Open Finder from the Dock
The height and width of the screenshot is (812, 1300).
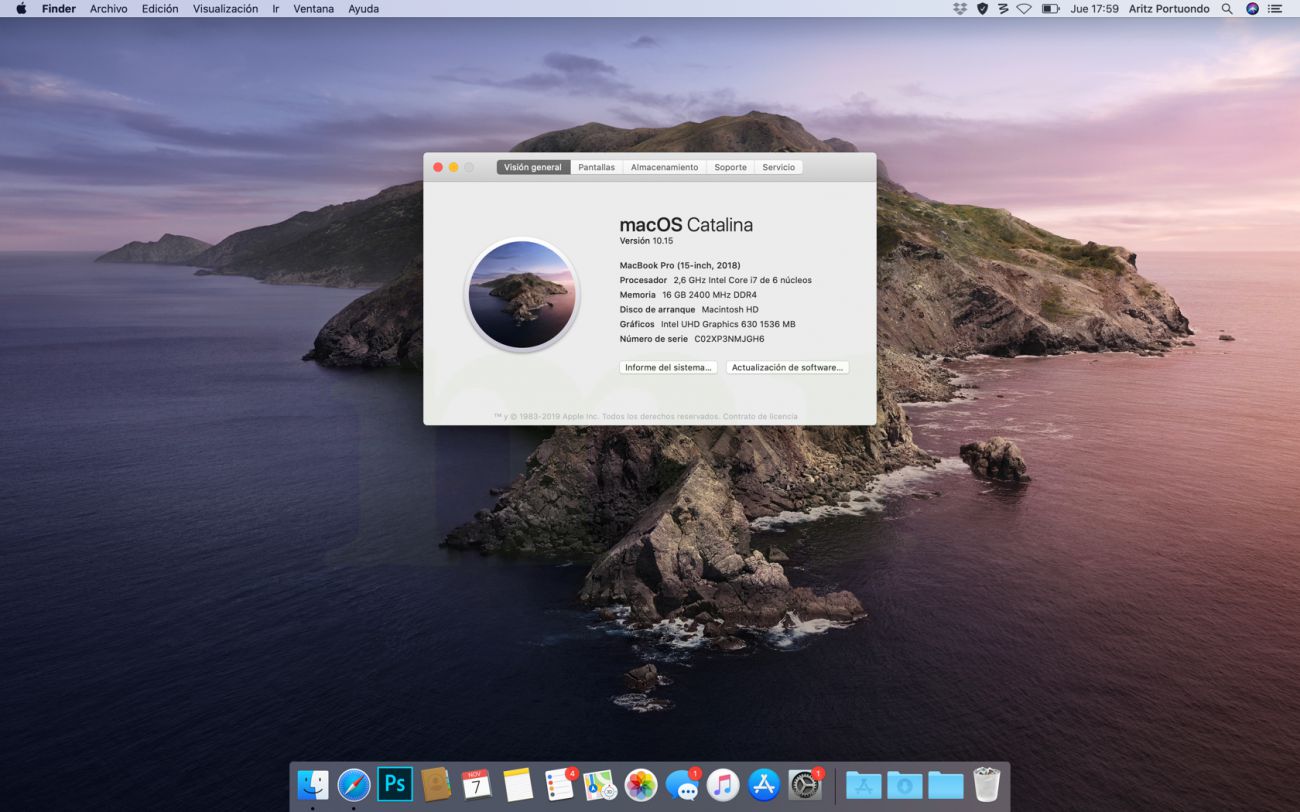313,785
